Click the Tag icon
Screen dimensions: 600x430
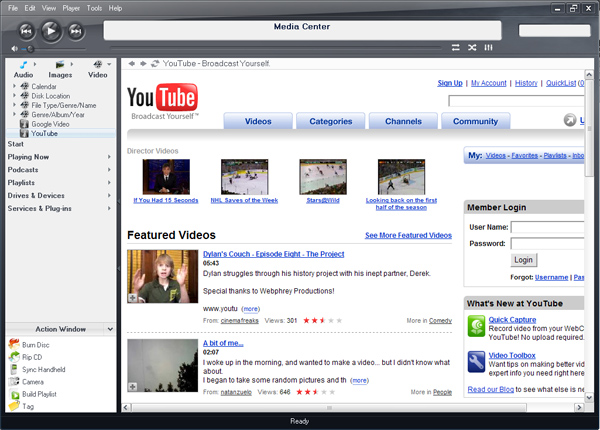click(x=14, y=406)
